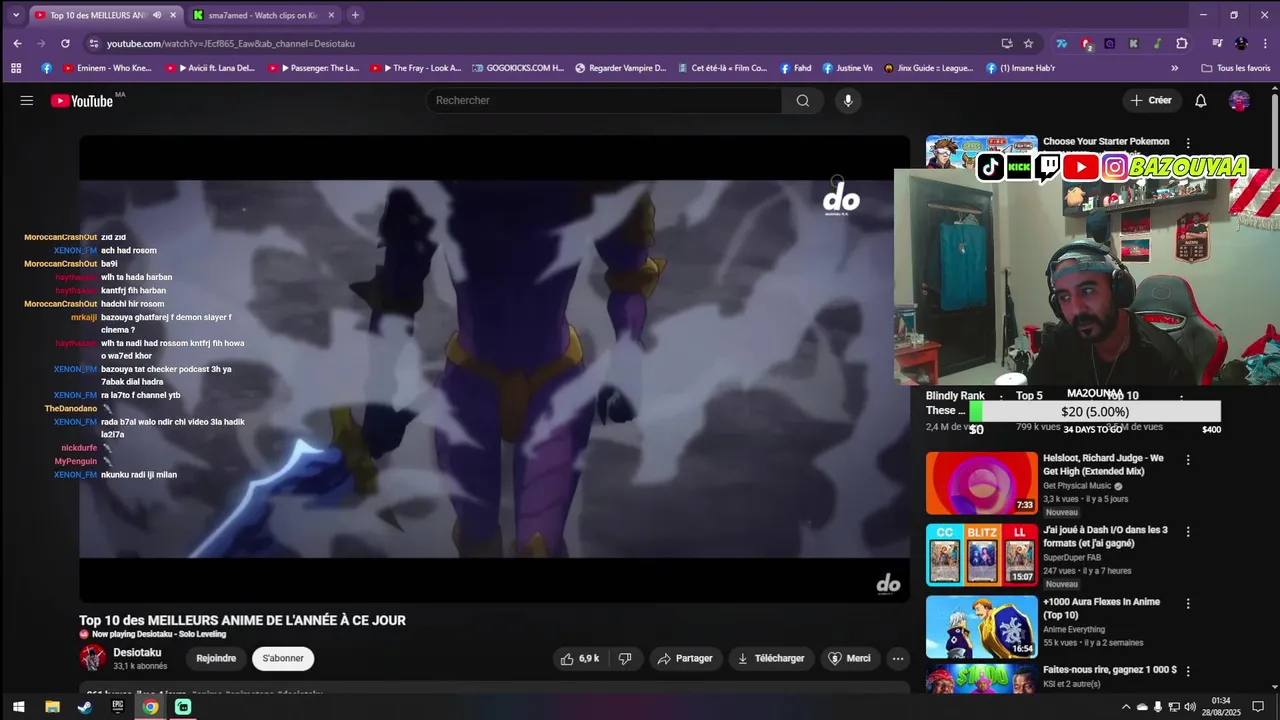1280x720 pixels.
Task: Start voice search with the microphone
Action: pyautogui.click(x=848, y=100)
